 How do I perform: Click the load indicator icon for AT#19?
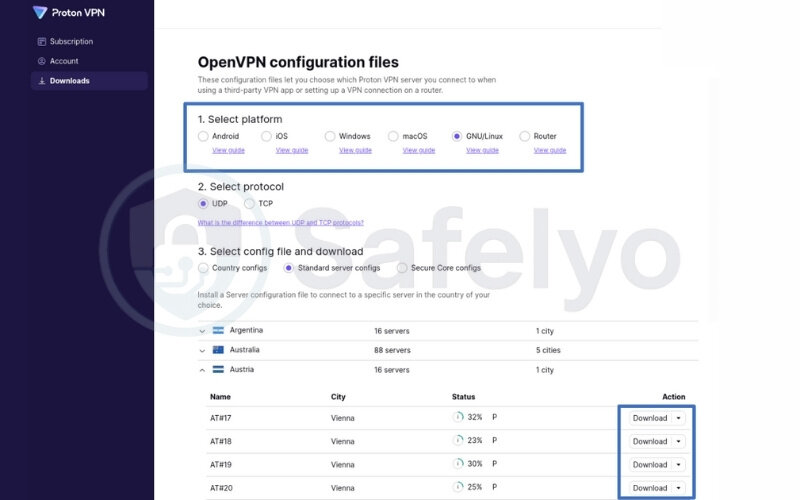458,463
